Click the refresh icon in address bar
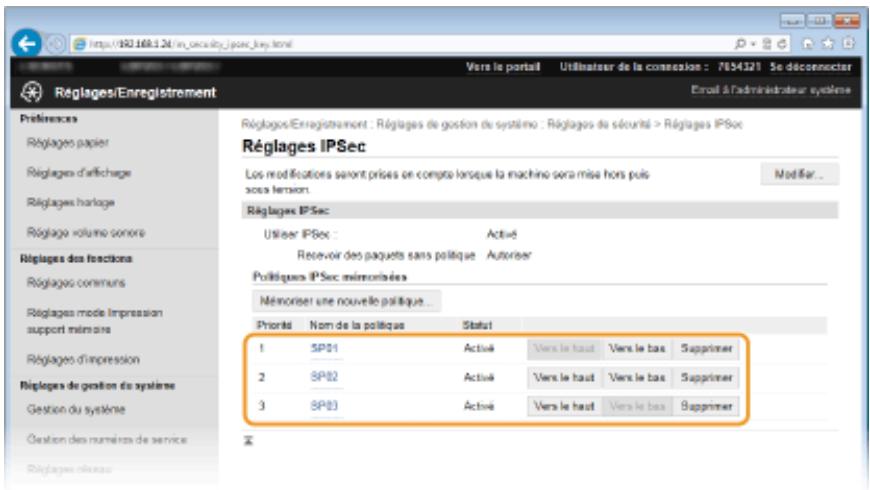The width and height of the screenshot is (870, 490). [x=782, y=44]
